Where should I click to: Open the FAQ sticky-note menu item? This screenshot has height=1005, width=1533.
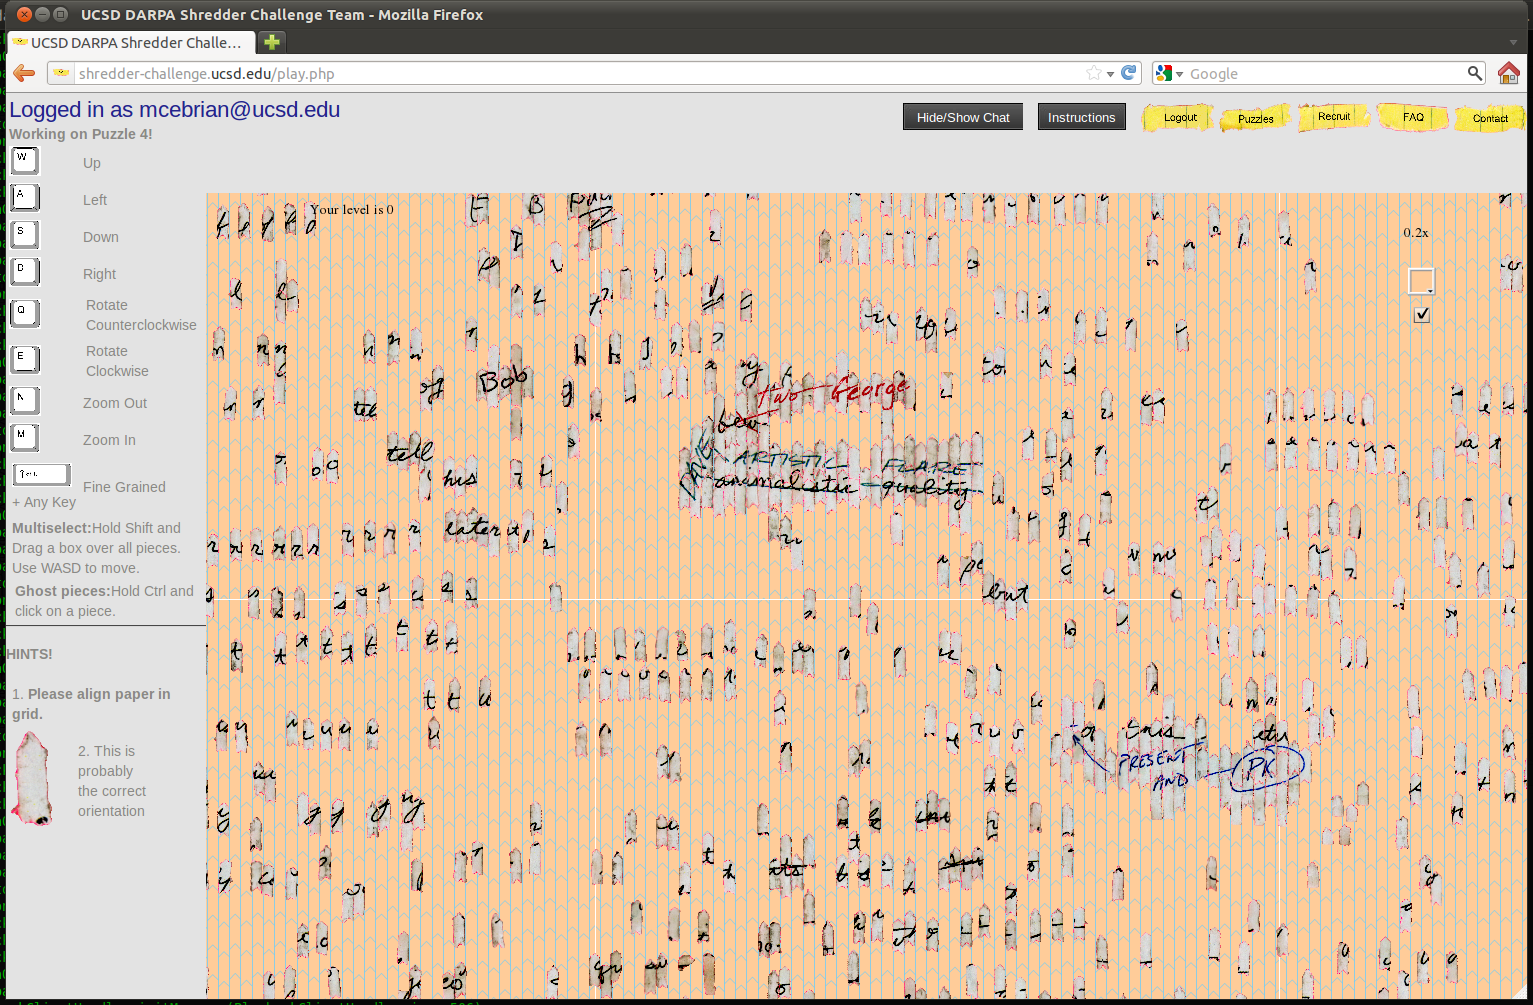click(x=1412, y=117)
